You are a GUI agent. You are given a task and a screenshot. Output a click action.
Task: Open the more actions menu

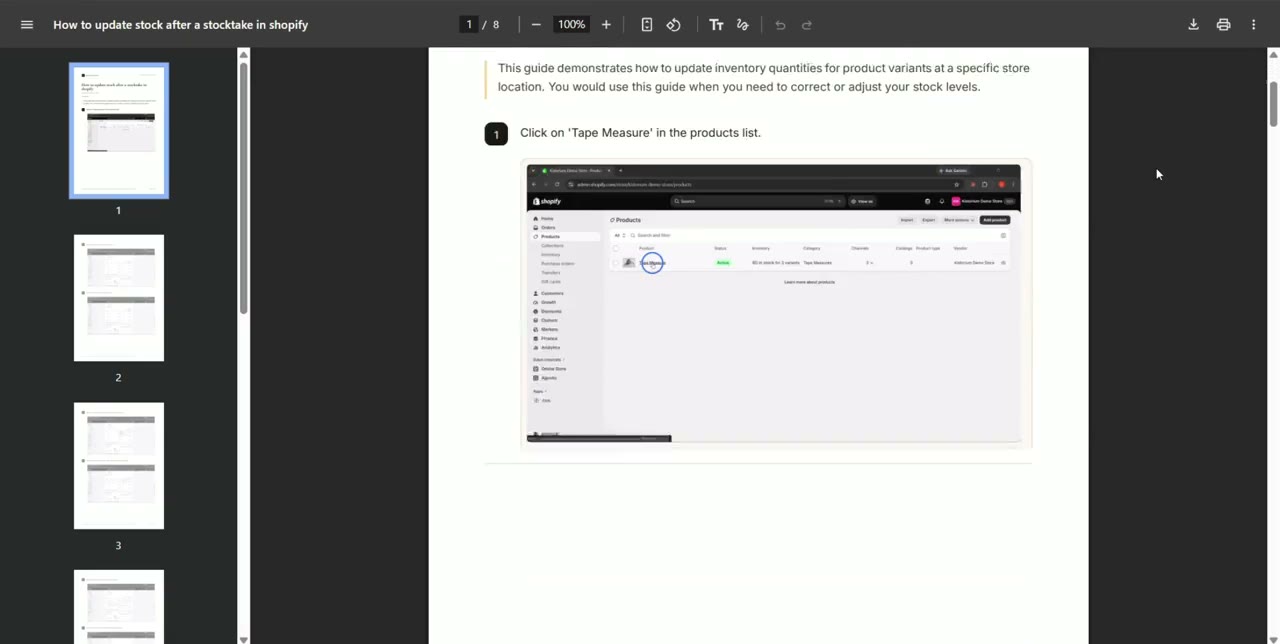1253,24
